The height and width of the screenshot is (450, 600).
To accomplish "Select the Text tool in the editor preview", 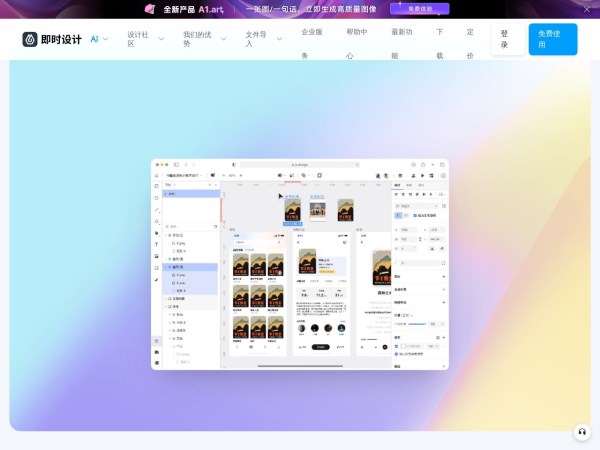I will point(156,243).
